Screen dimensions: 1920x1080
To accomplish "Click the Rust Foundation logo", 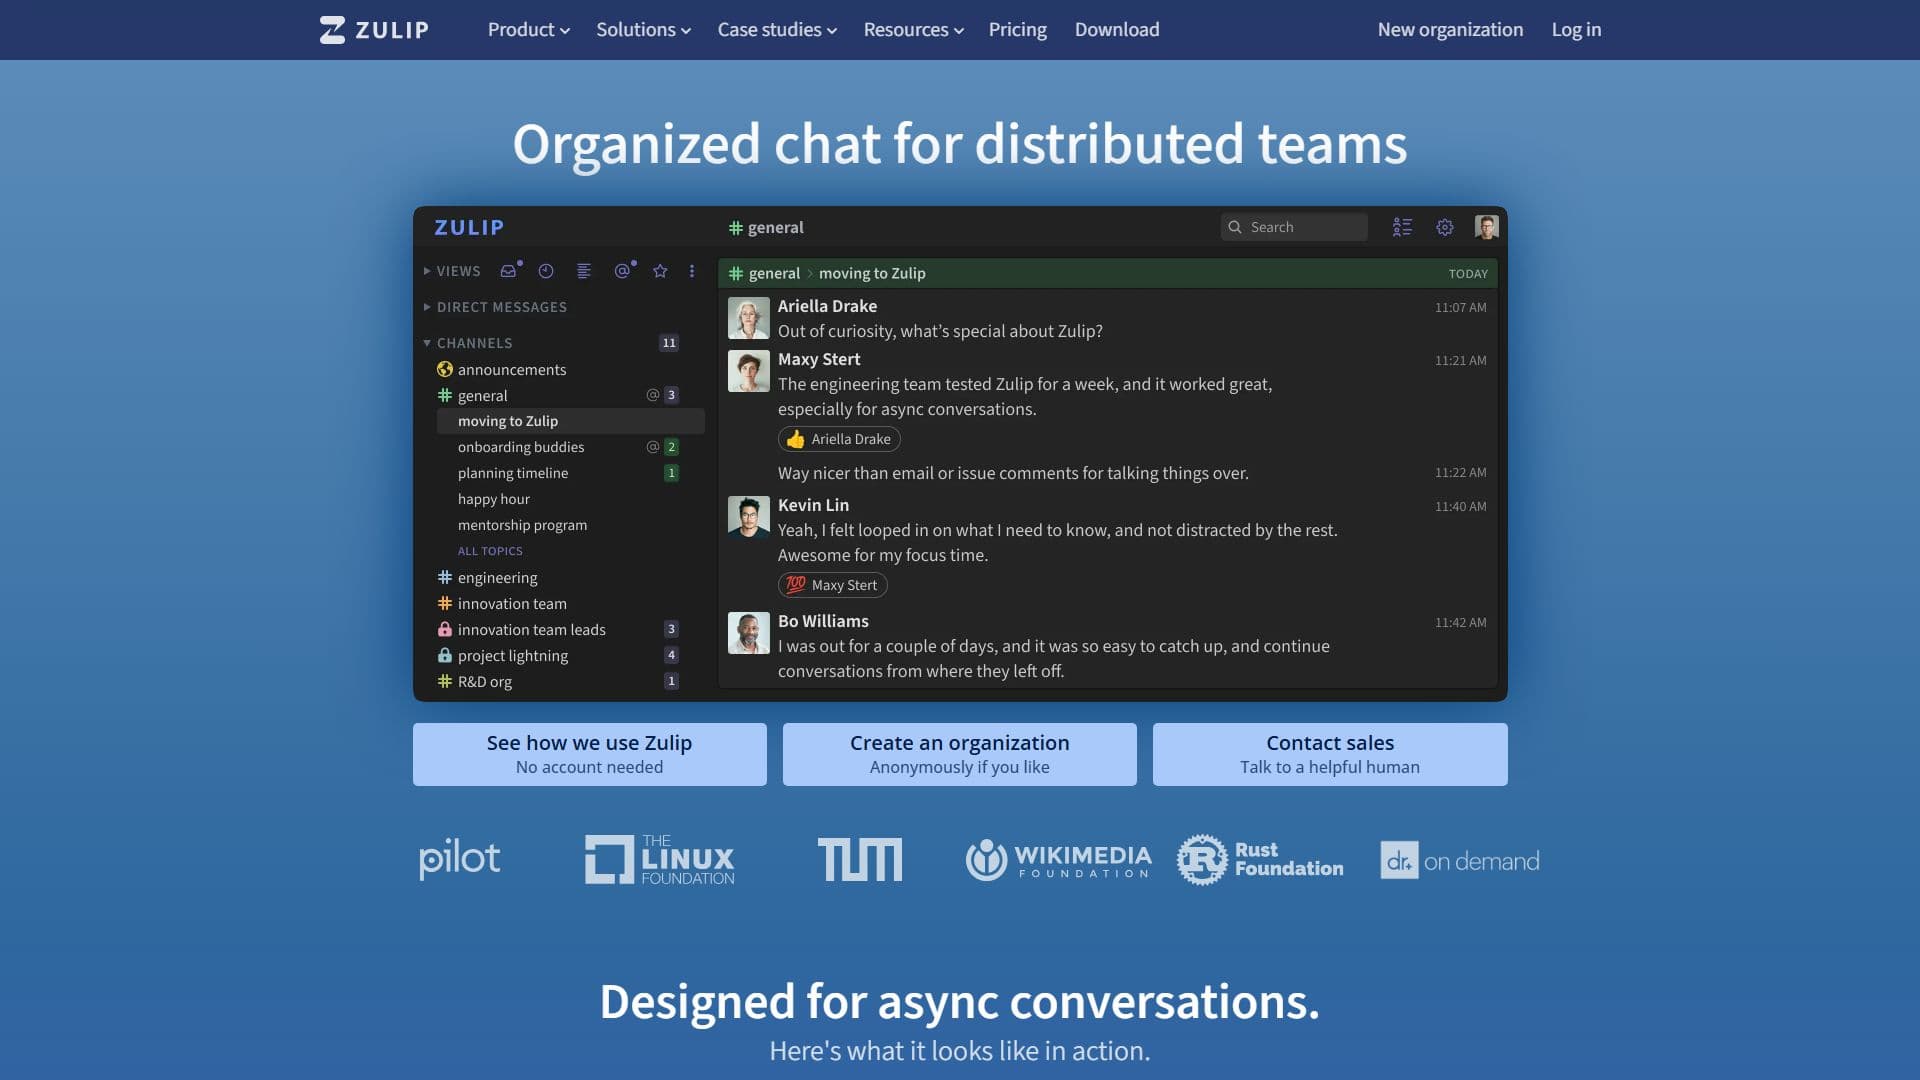I will 1260,859.
